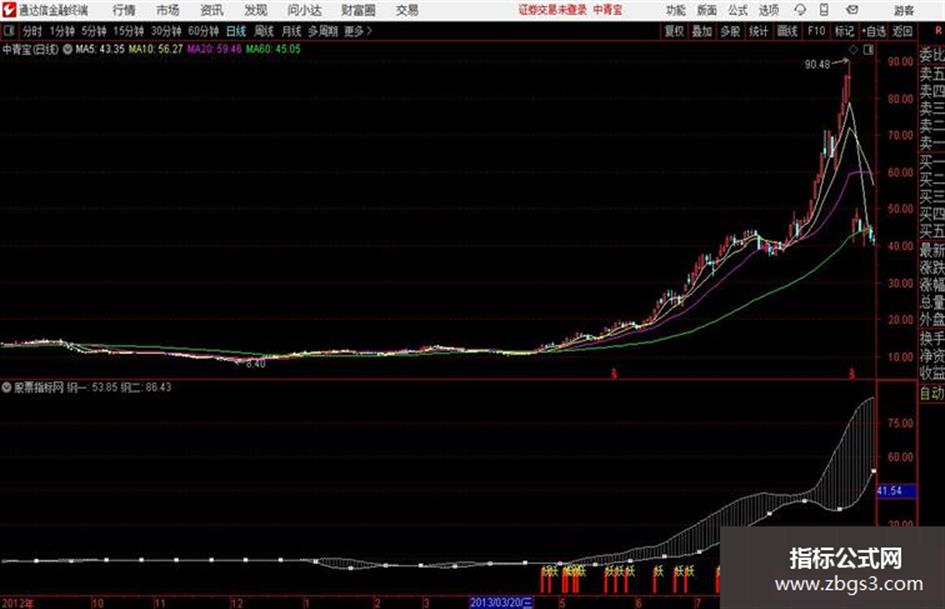Switch to 30分钟 period tab
The height and width of the screenshot is (609, 945).
(166, 31)
